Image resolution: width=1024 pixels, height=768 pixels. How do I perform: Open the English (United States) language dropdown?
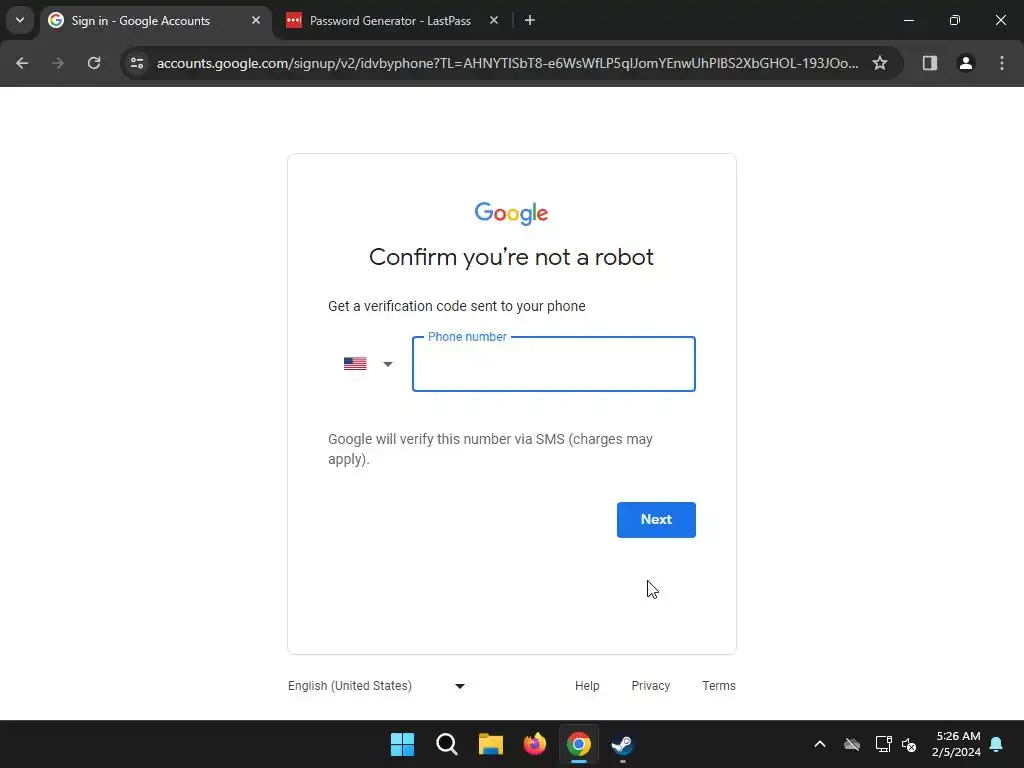coord(376,686)
